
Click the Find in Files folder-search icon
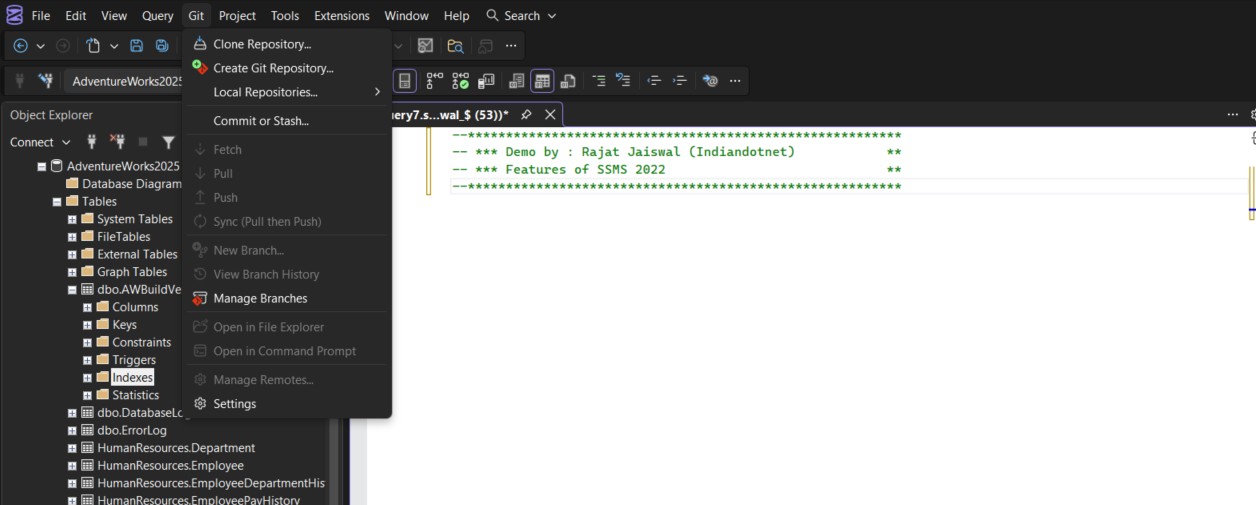pos(455,46)
